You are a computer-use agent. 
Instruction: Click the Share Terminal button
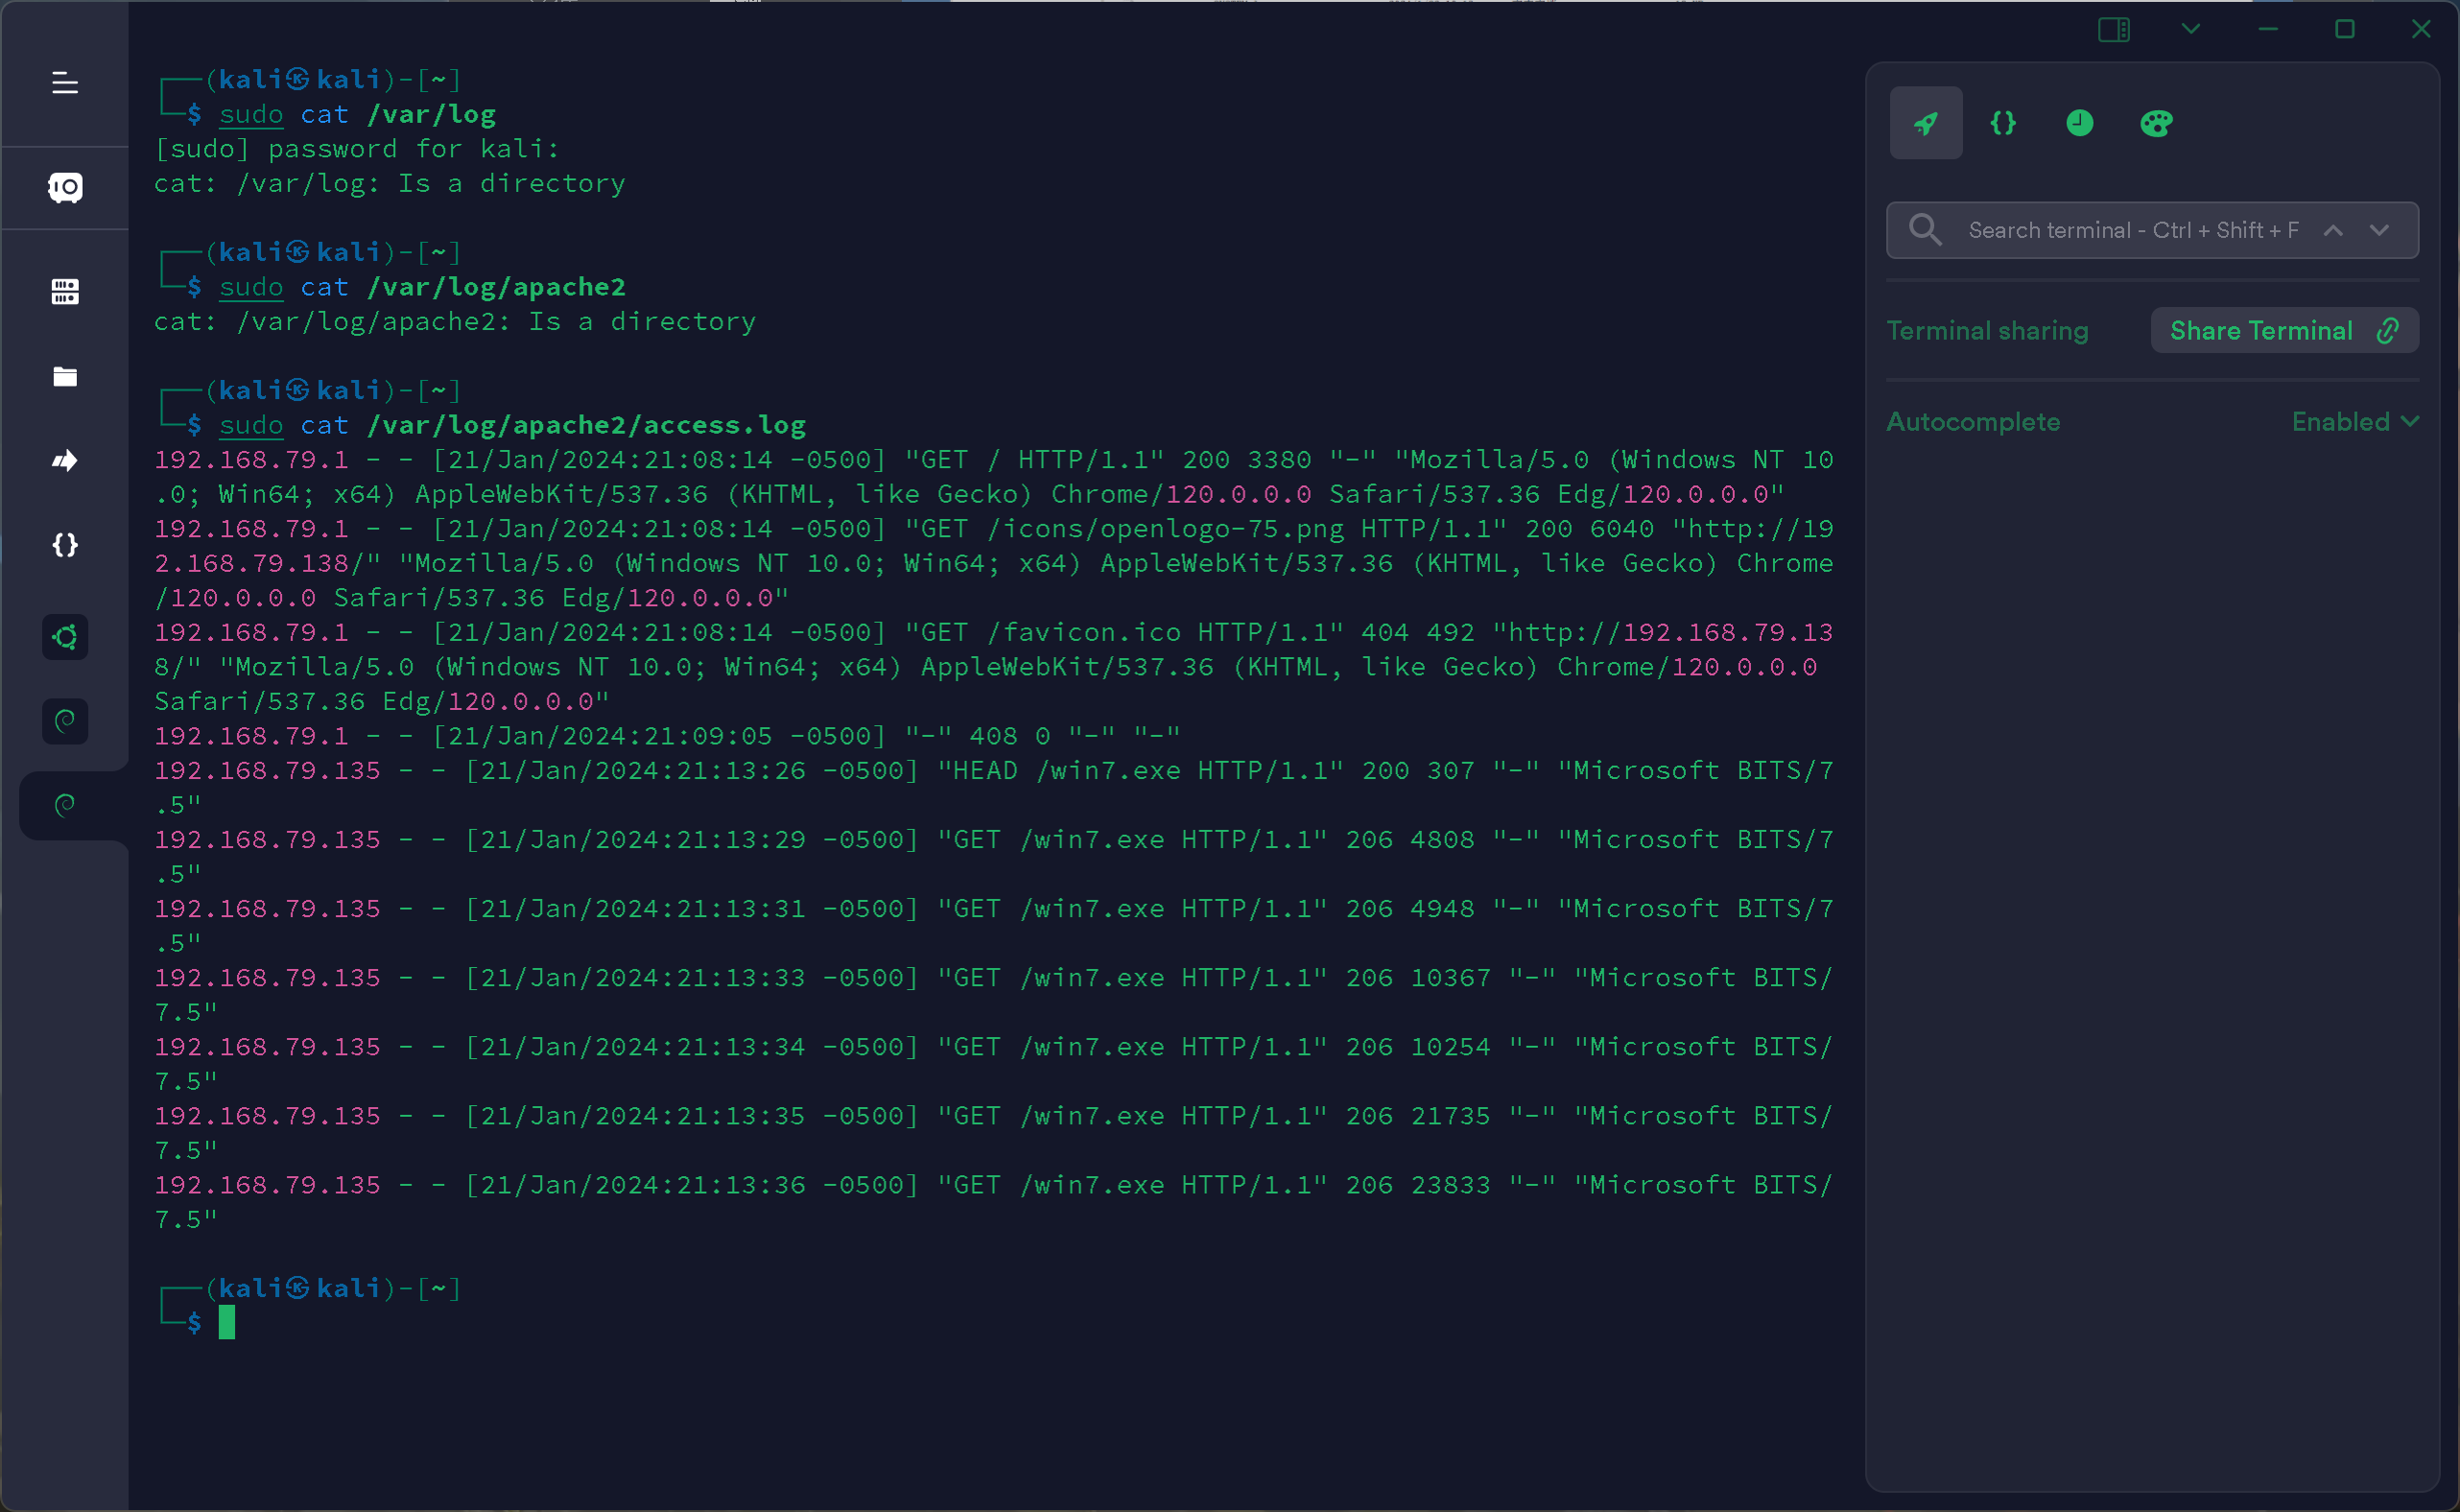tap(2284, 331)
